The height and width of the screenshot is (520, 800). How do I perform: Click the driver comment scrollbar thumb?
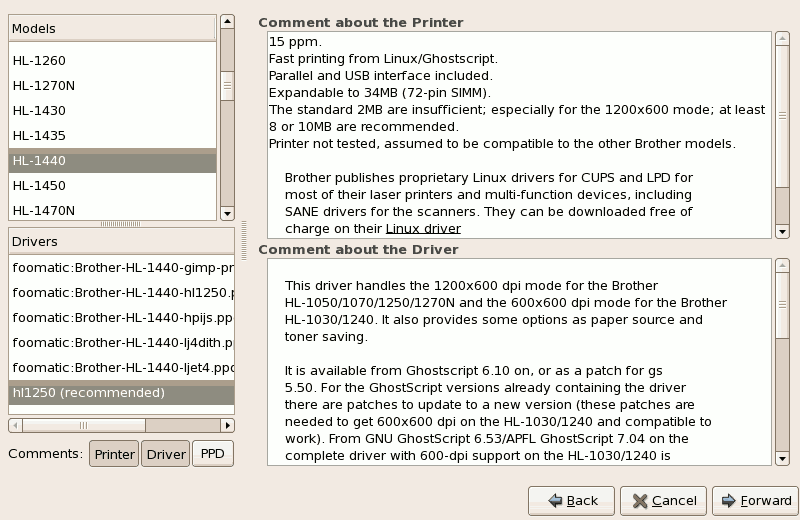point(782,305)
